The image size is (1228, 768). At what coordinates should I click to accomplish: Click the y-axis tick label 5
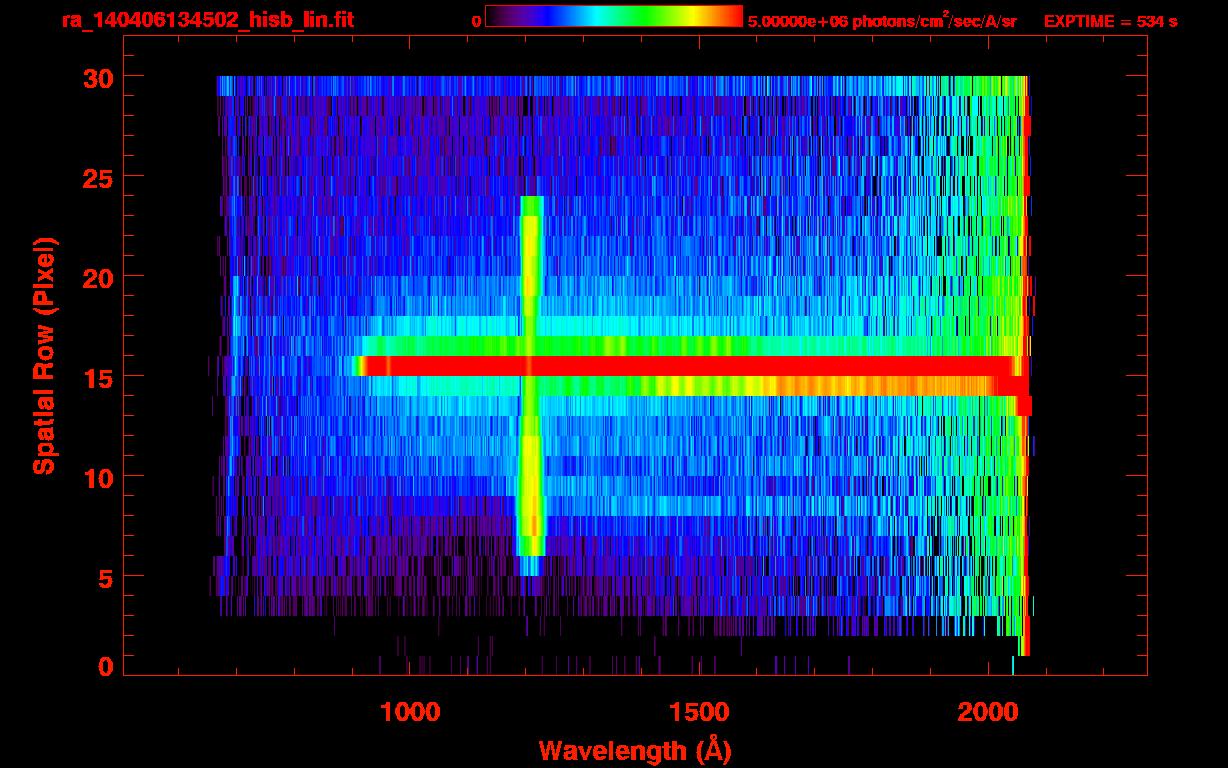[105, 577]
